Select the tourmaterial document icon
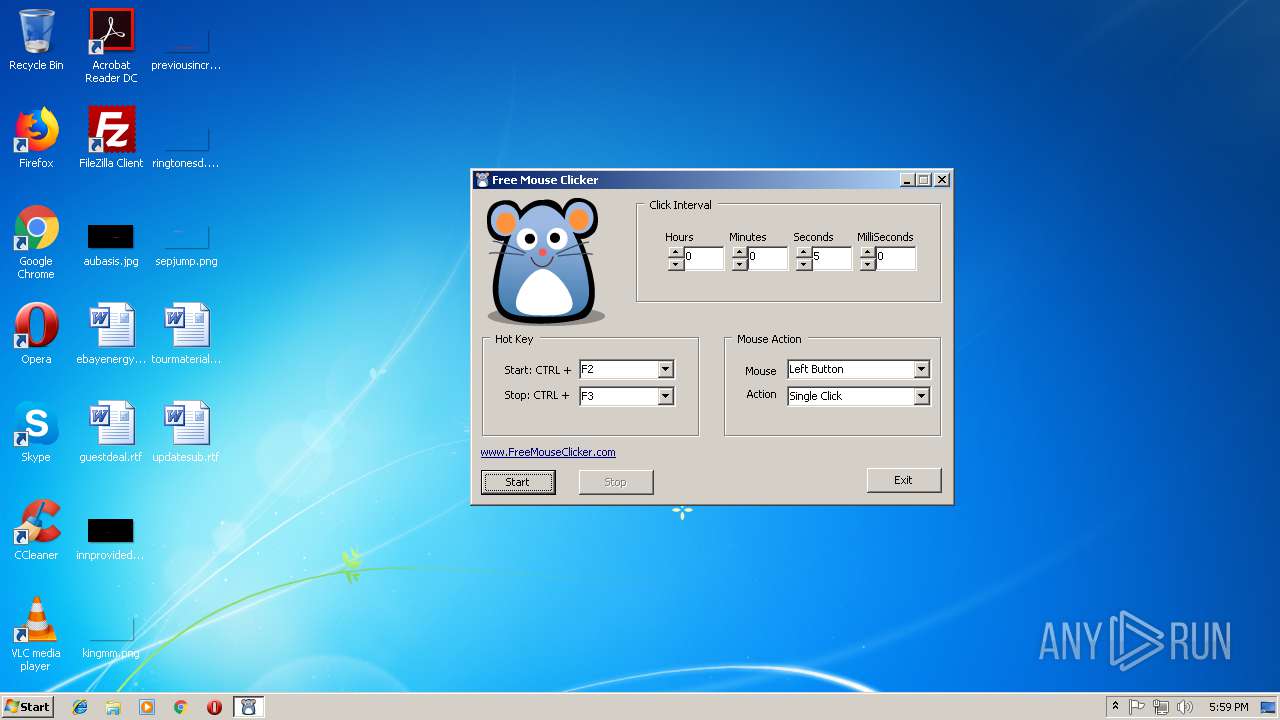 point(186,334)
